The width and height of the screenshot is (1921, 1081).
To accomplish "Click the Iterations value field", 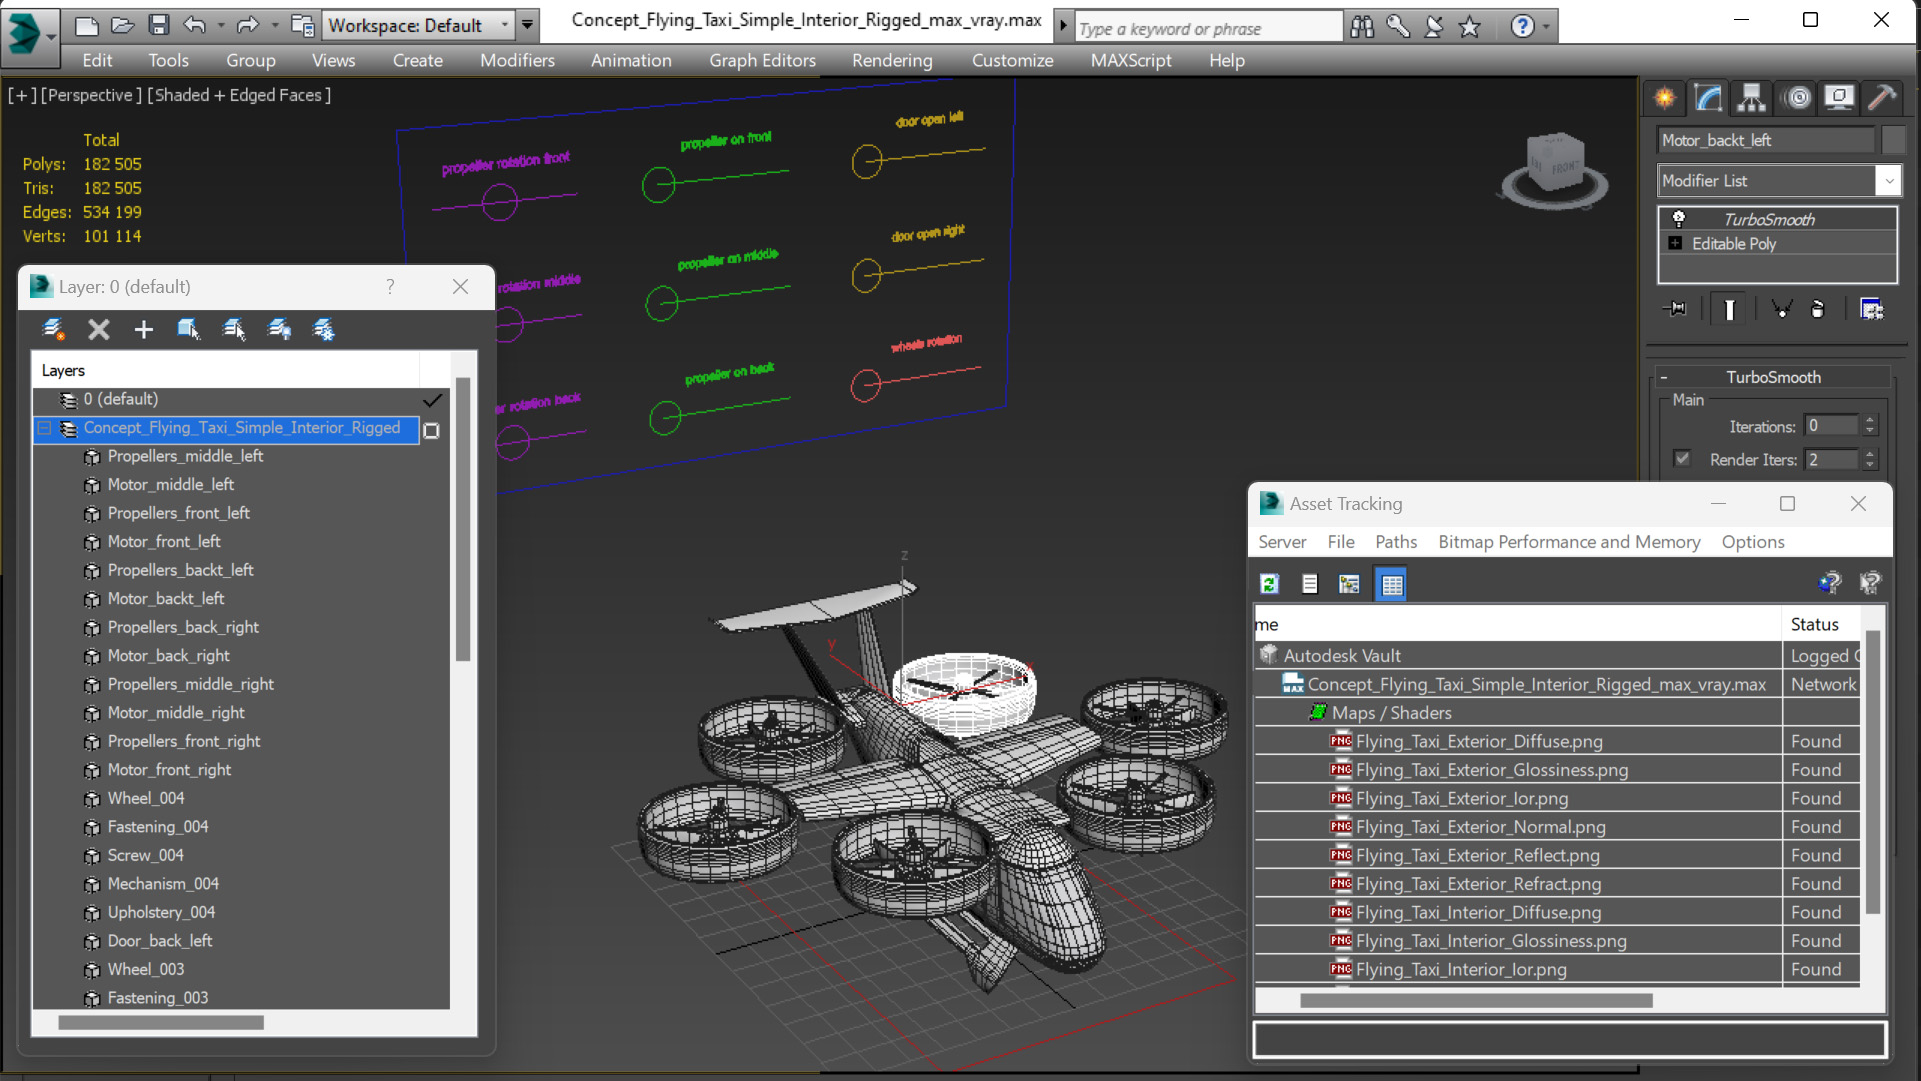I will click(x=1830, y=426).
